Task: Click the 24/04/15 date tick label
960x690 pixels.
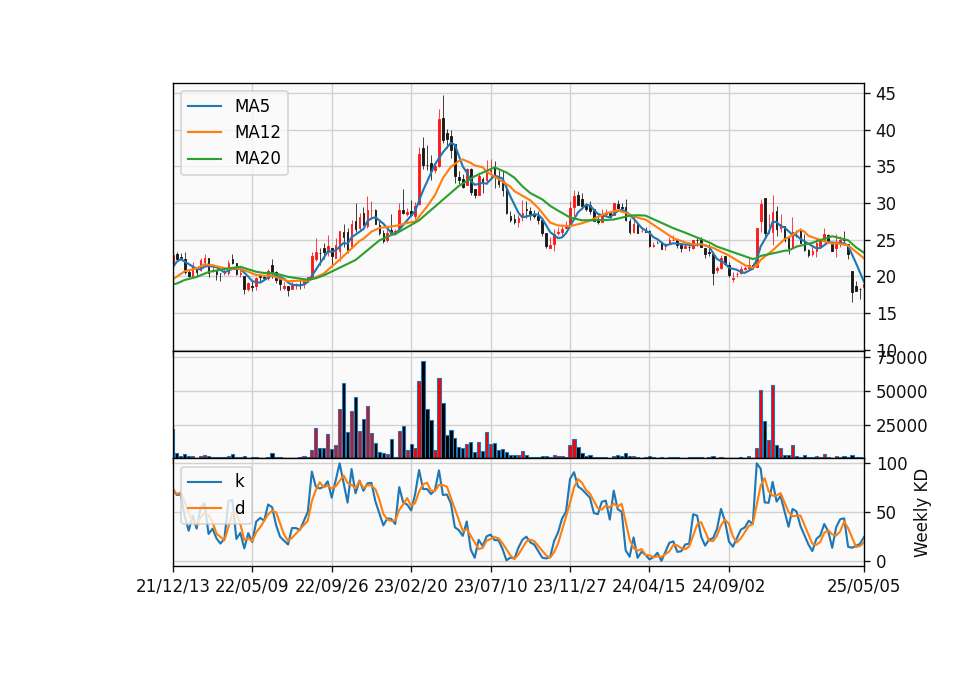Action: 648,587
